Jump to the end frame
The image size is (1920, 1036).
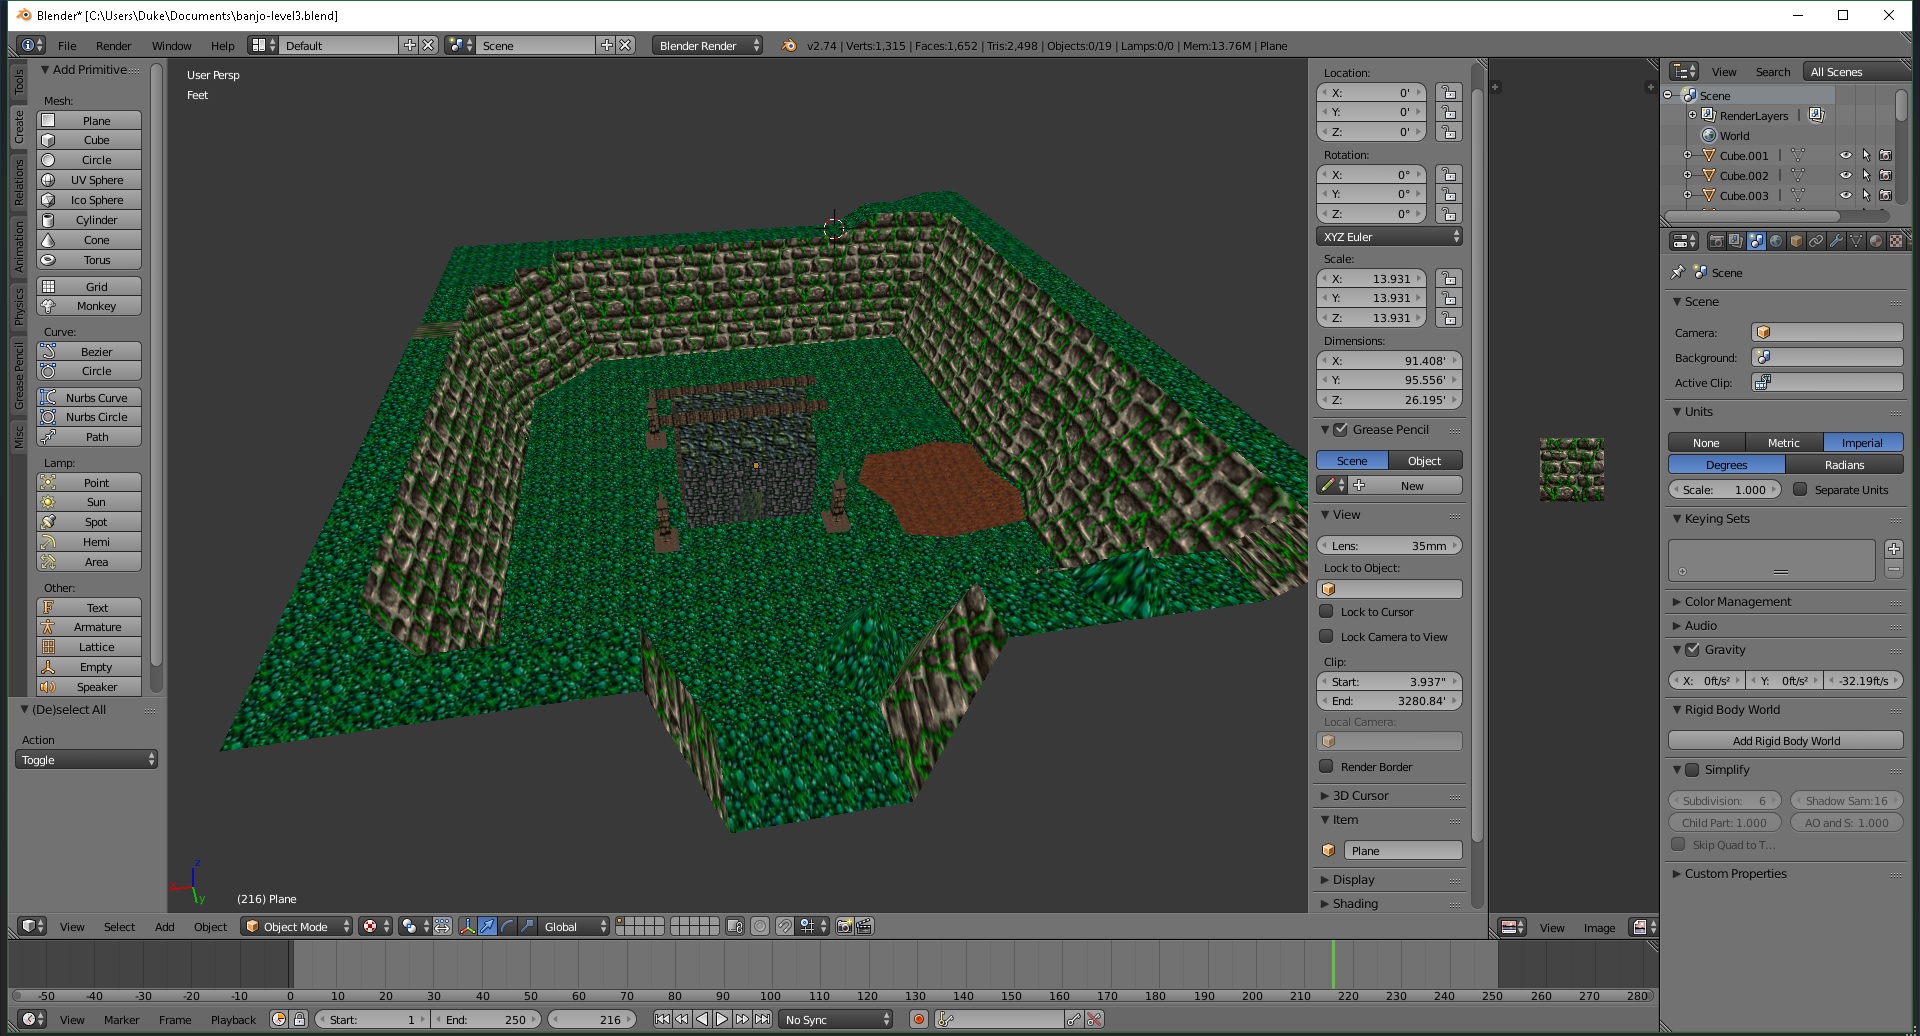(x=762, y=1019)
